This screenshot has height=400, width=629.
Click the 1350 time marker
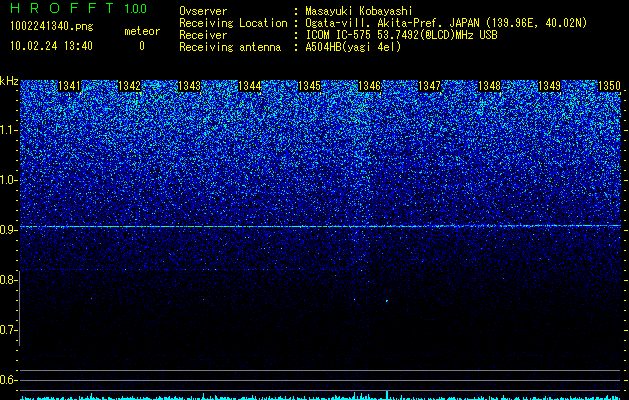609,86
